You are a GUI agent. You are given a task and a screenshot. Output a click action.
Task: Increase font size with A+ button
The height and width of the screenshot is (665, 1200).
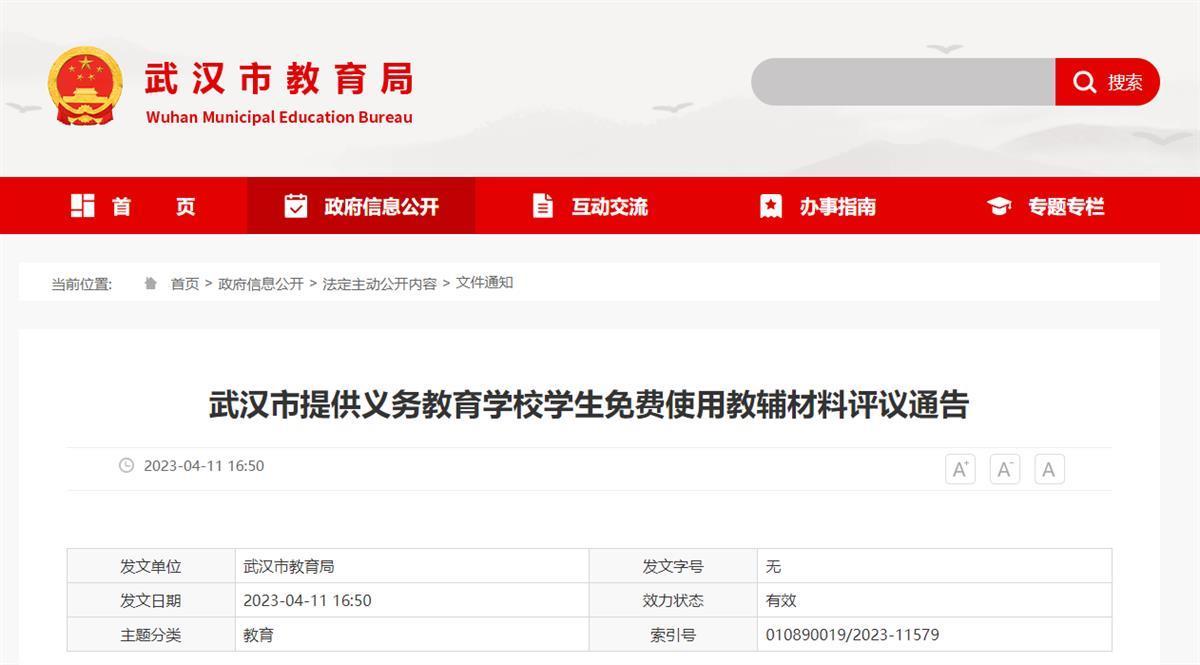pyautogui.click(x=960, y=469)
